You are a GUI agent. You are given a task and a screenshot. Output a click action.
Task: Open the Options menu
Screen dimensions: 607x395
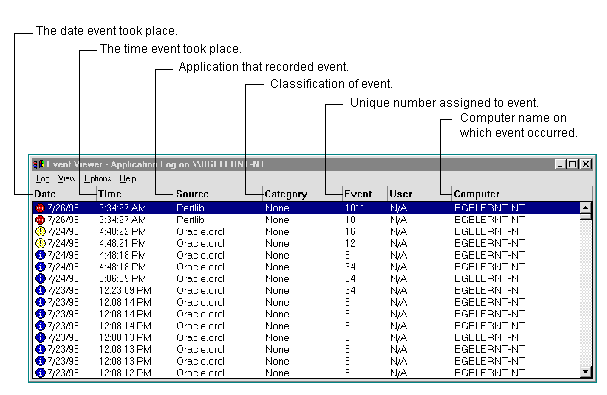(x=97, y=179)
